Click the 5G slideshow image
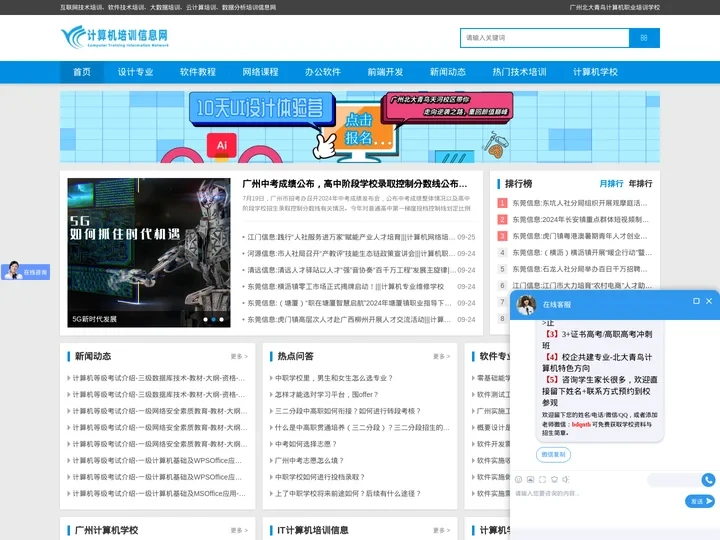 (x=149, y=253)
